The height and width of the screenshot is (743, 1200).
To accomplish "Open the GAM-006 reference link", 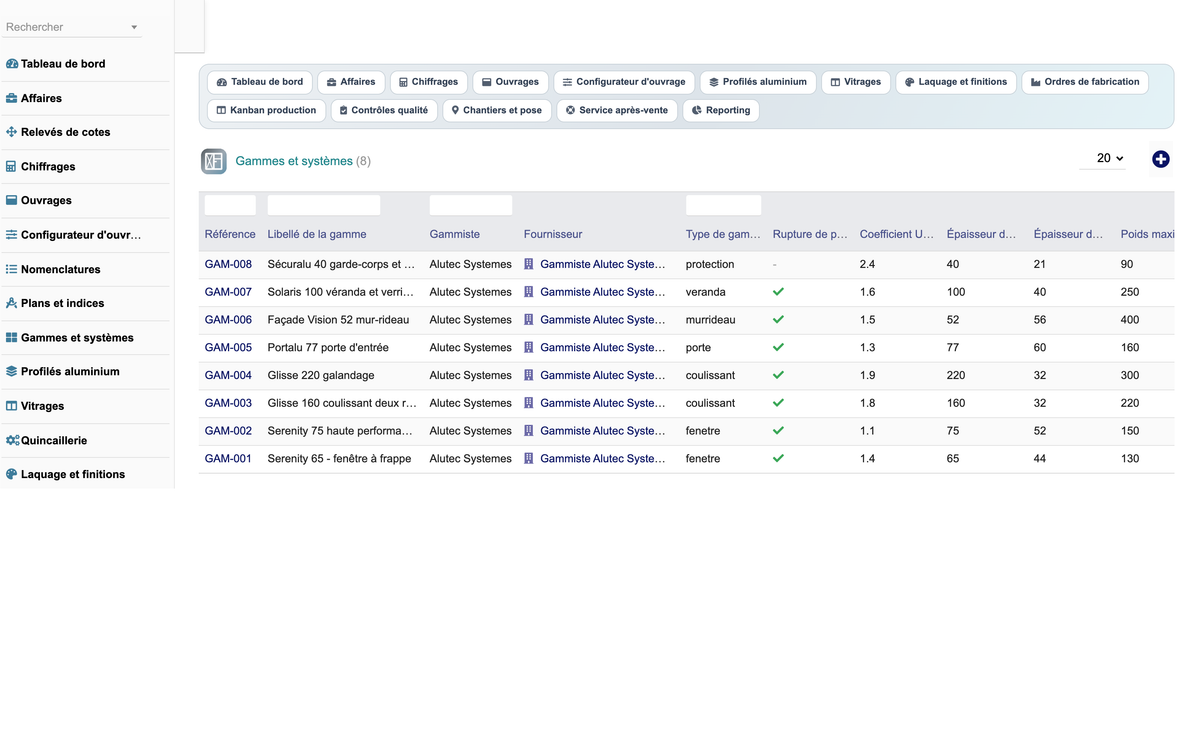I will [x=228, y=320].
